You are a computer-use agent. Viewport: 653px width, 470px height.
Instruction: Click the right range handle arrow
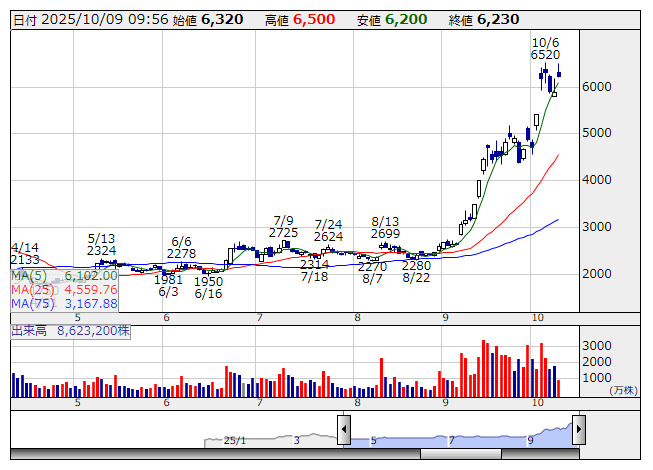(x=578, y=429)
